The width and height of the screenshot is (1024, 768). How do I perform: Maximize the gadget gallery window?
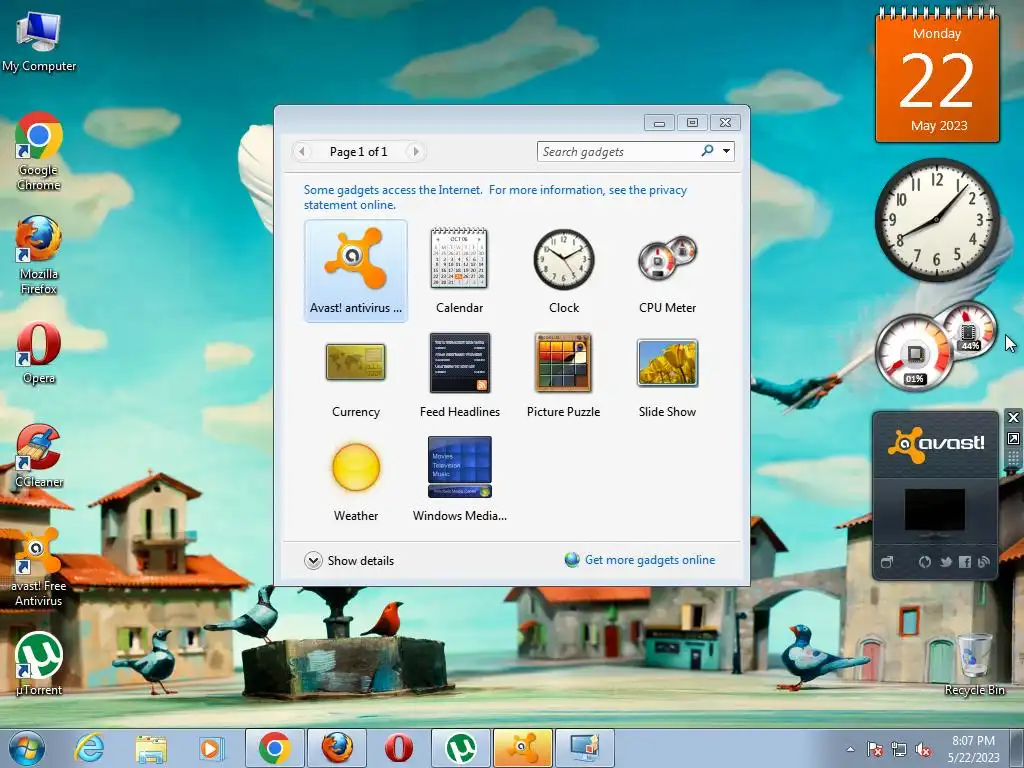coord(692,122)
